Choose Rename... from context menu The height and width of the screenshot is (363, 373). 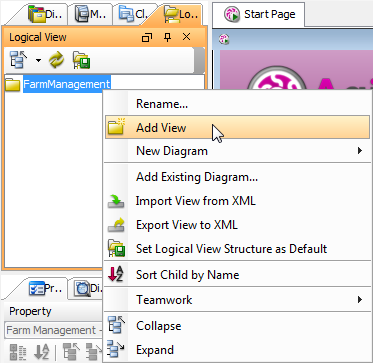click(237, 104)
